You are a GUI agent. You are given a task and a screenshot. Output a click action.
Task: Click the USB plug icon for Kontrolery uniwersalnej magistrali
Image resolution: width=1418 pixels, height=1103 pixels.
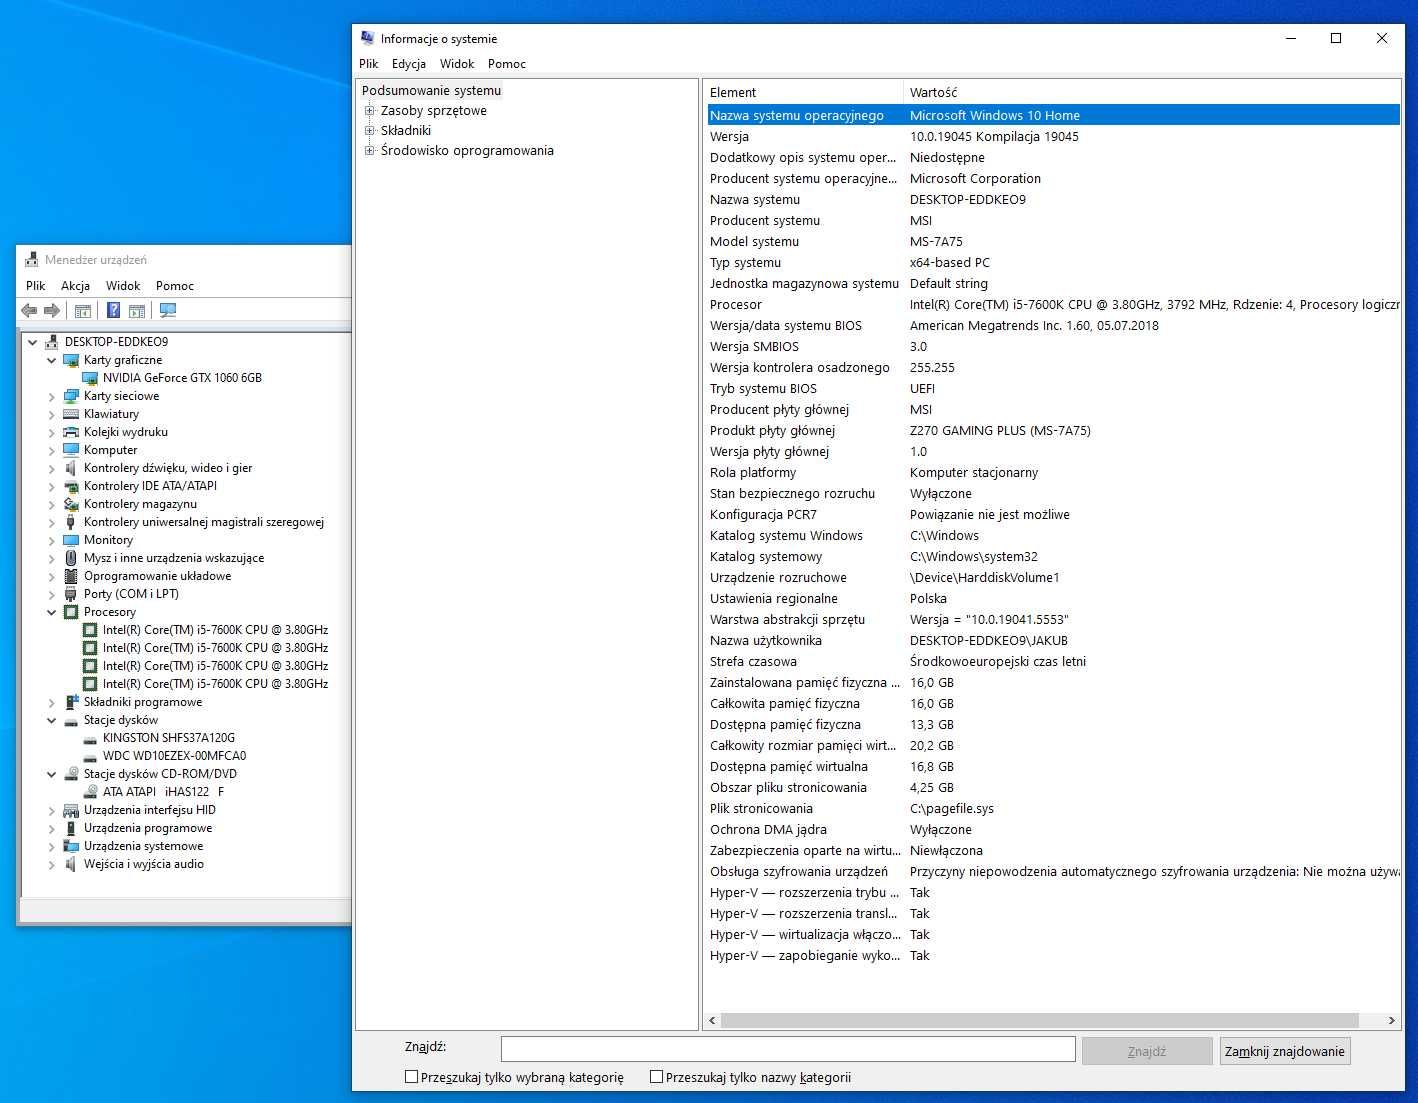click(x=71, y=522)
